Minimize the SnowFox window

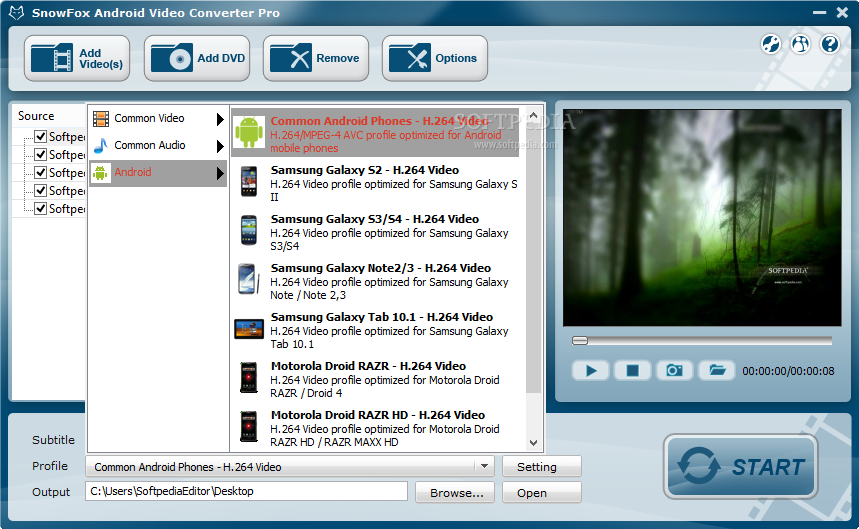click(819, 12)
